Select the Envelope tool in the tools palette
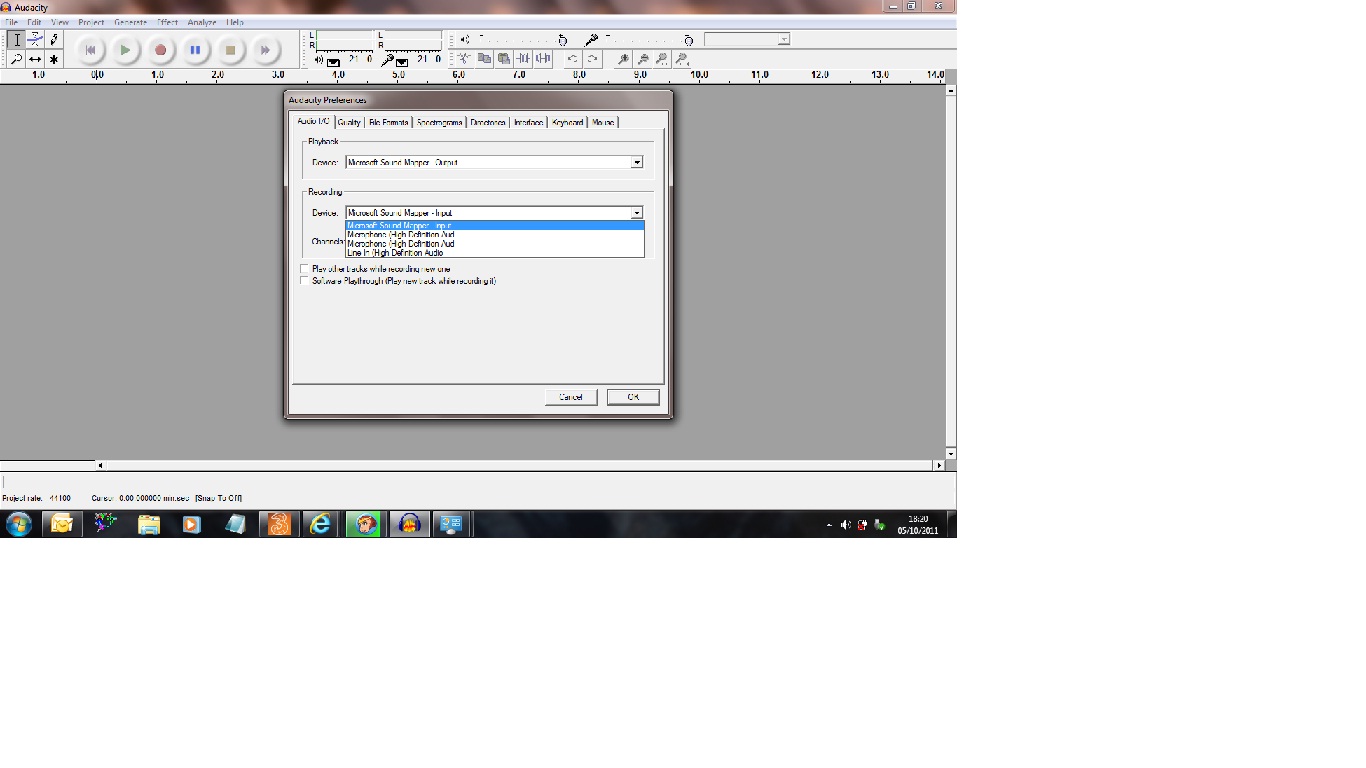The image size is (1366, 768). tap(35, 40)
